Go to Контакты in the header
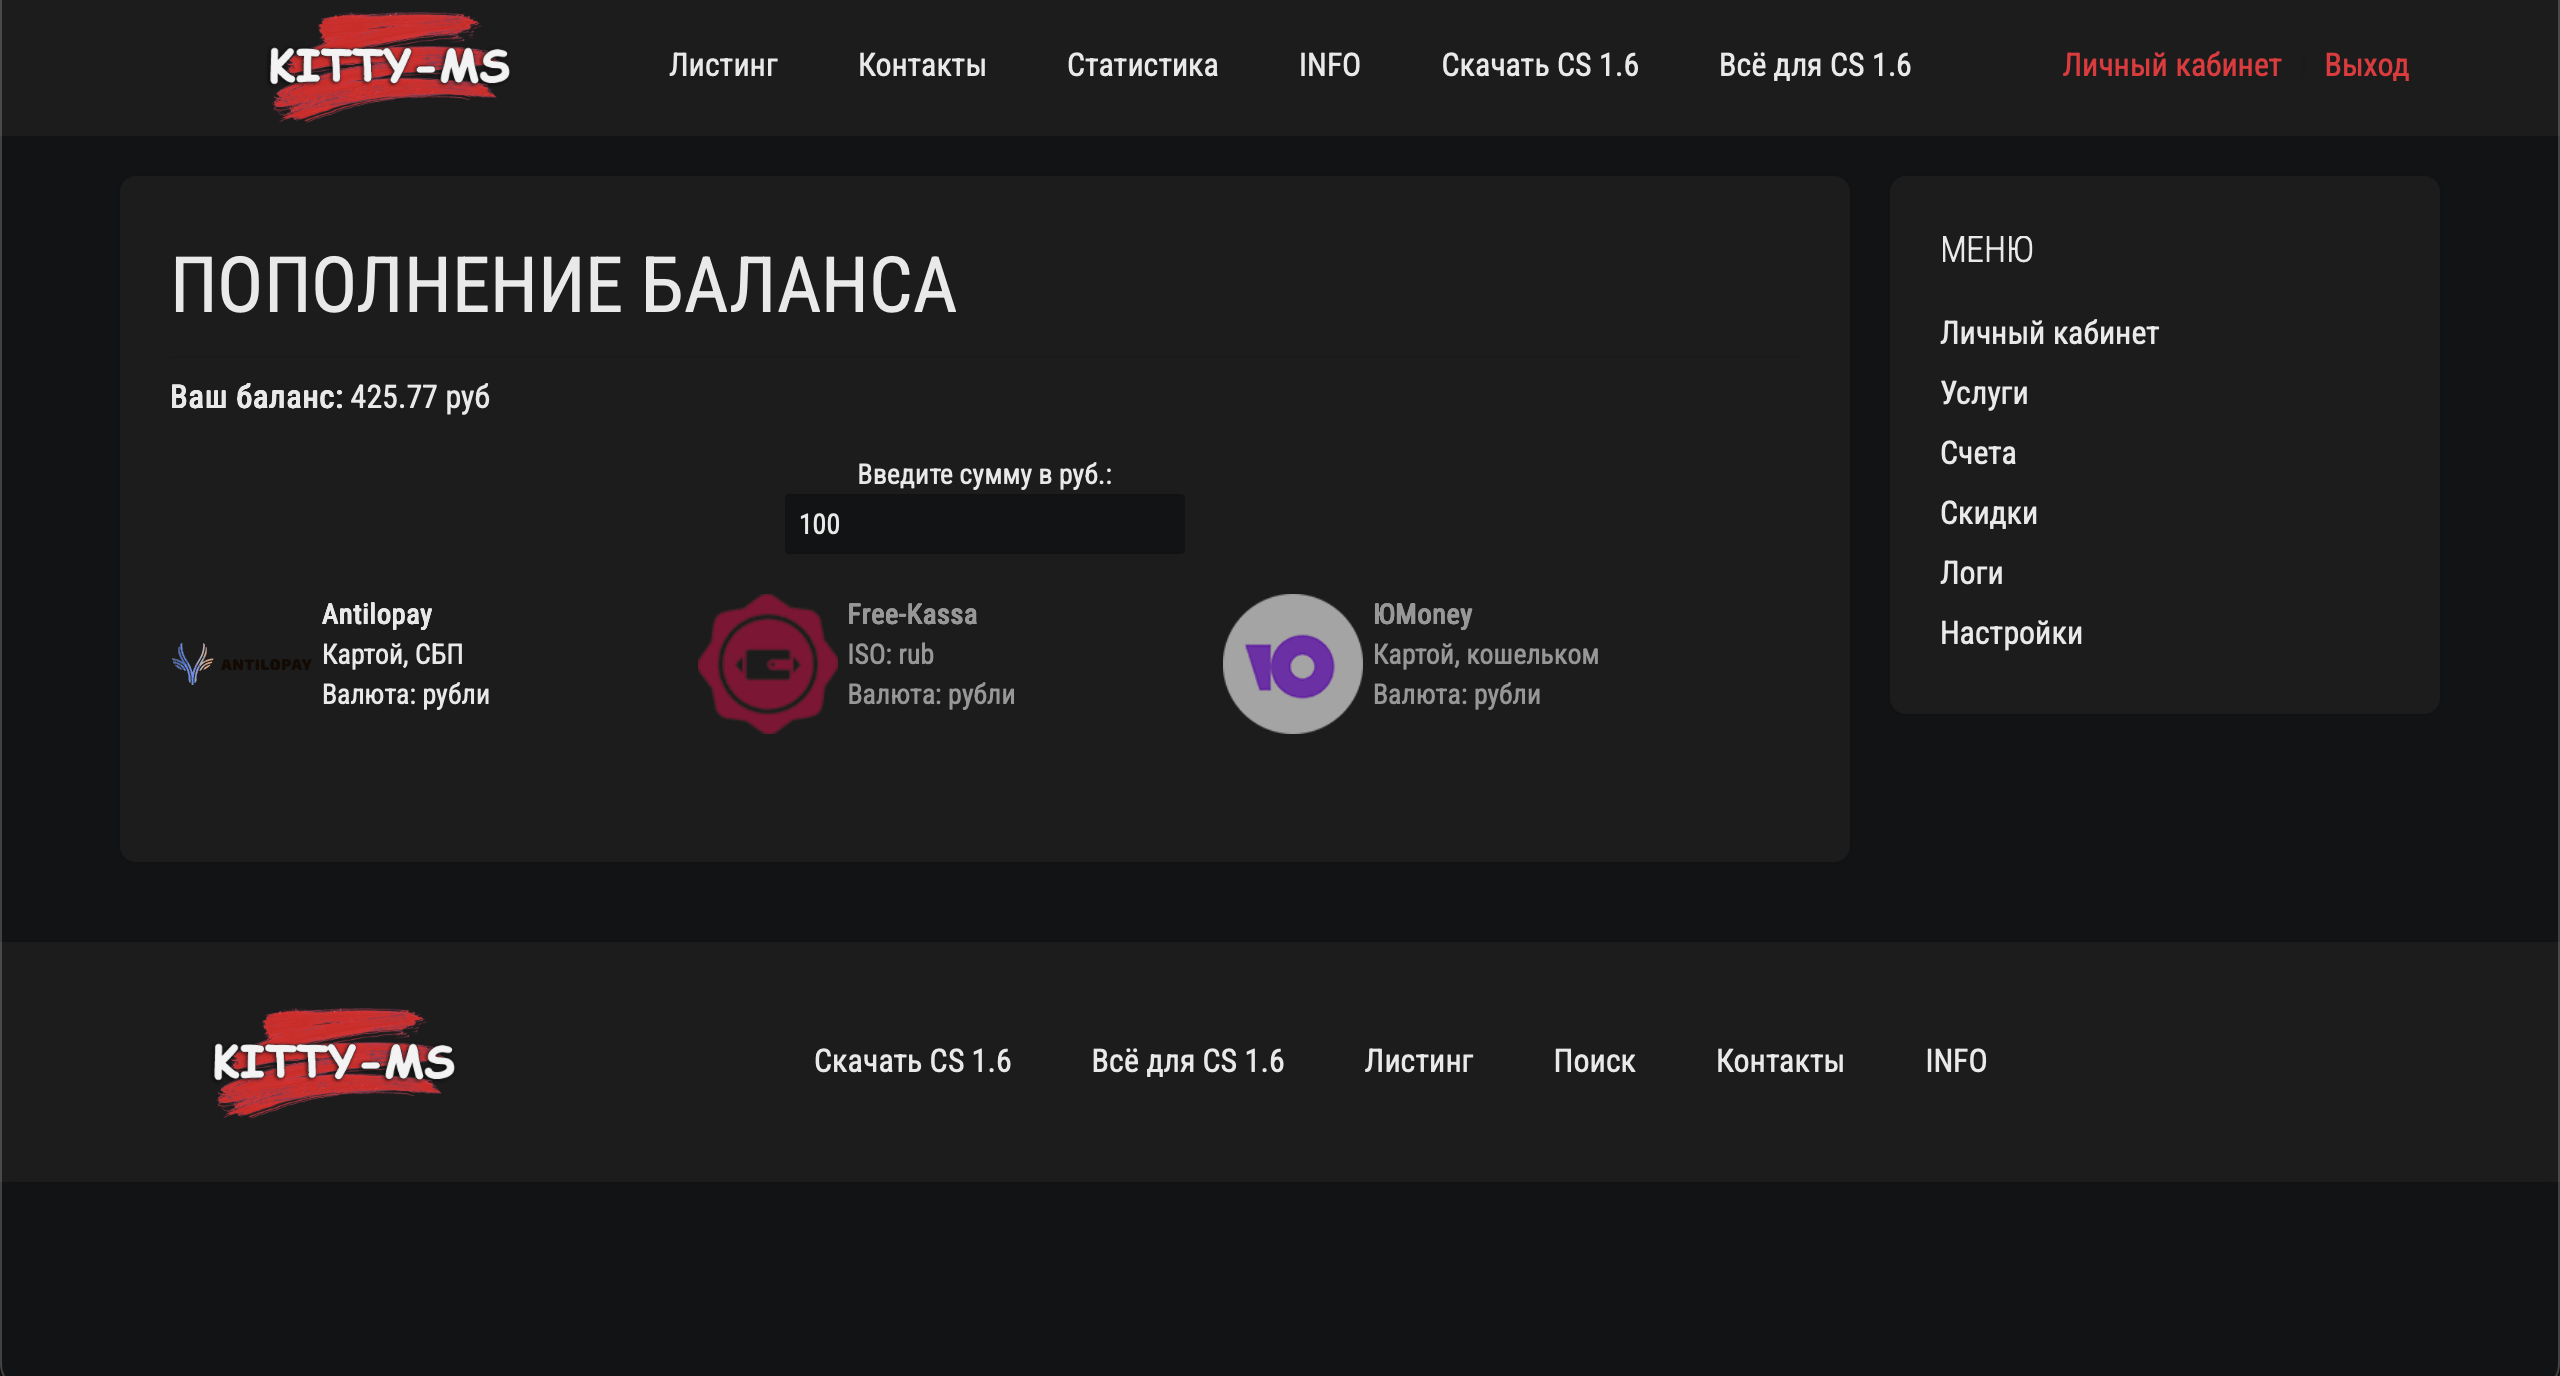 (x=922, y=66)
